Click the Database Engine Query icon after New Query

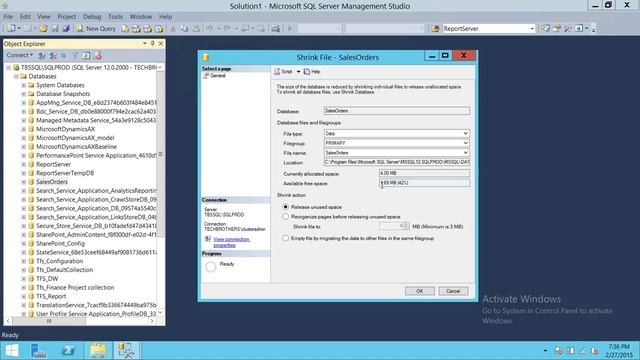[x=125, y=29]
